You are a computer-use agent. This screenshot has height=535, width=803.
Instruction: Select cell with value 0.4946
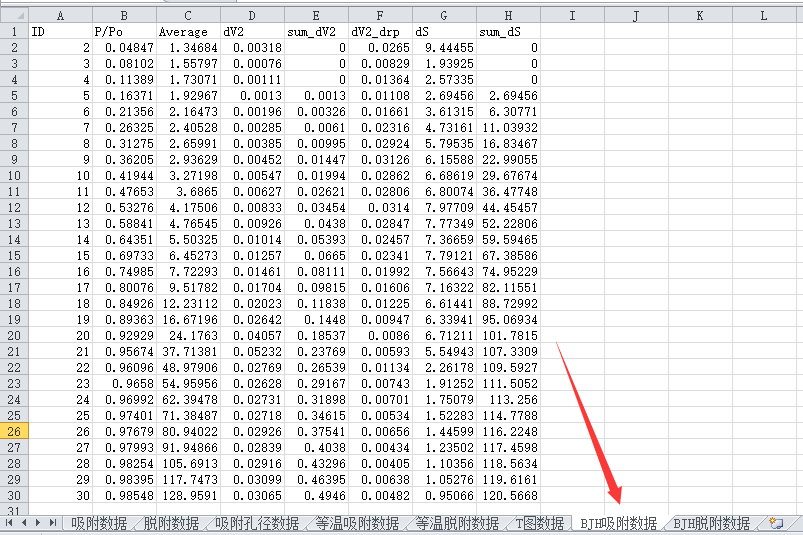click(316, 496)
